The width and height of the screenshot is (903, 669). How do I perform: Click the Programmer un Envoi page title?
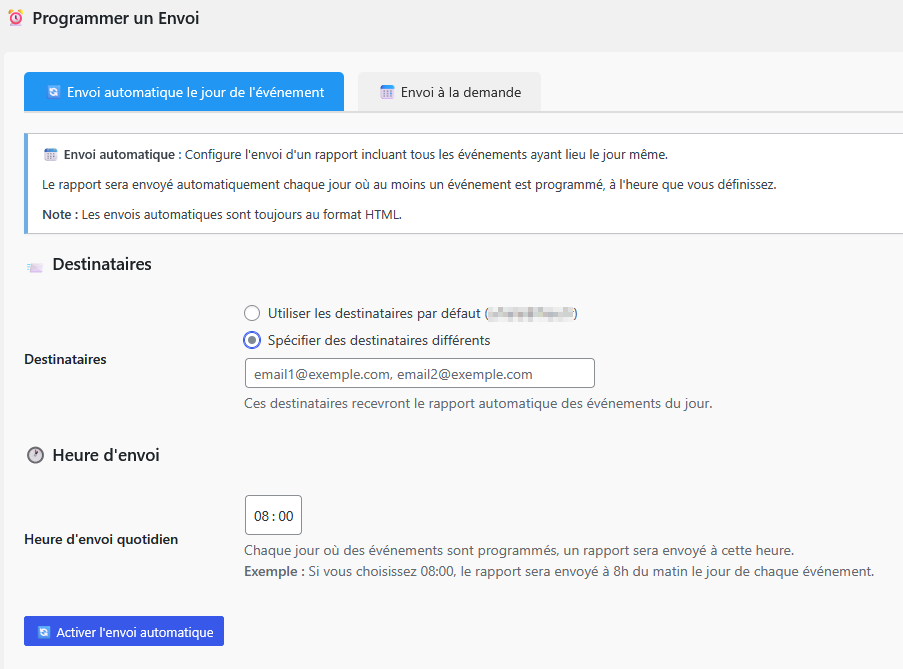[x=116, y=18]
